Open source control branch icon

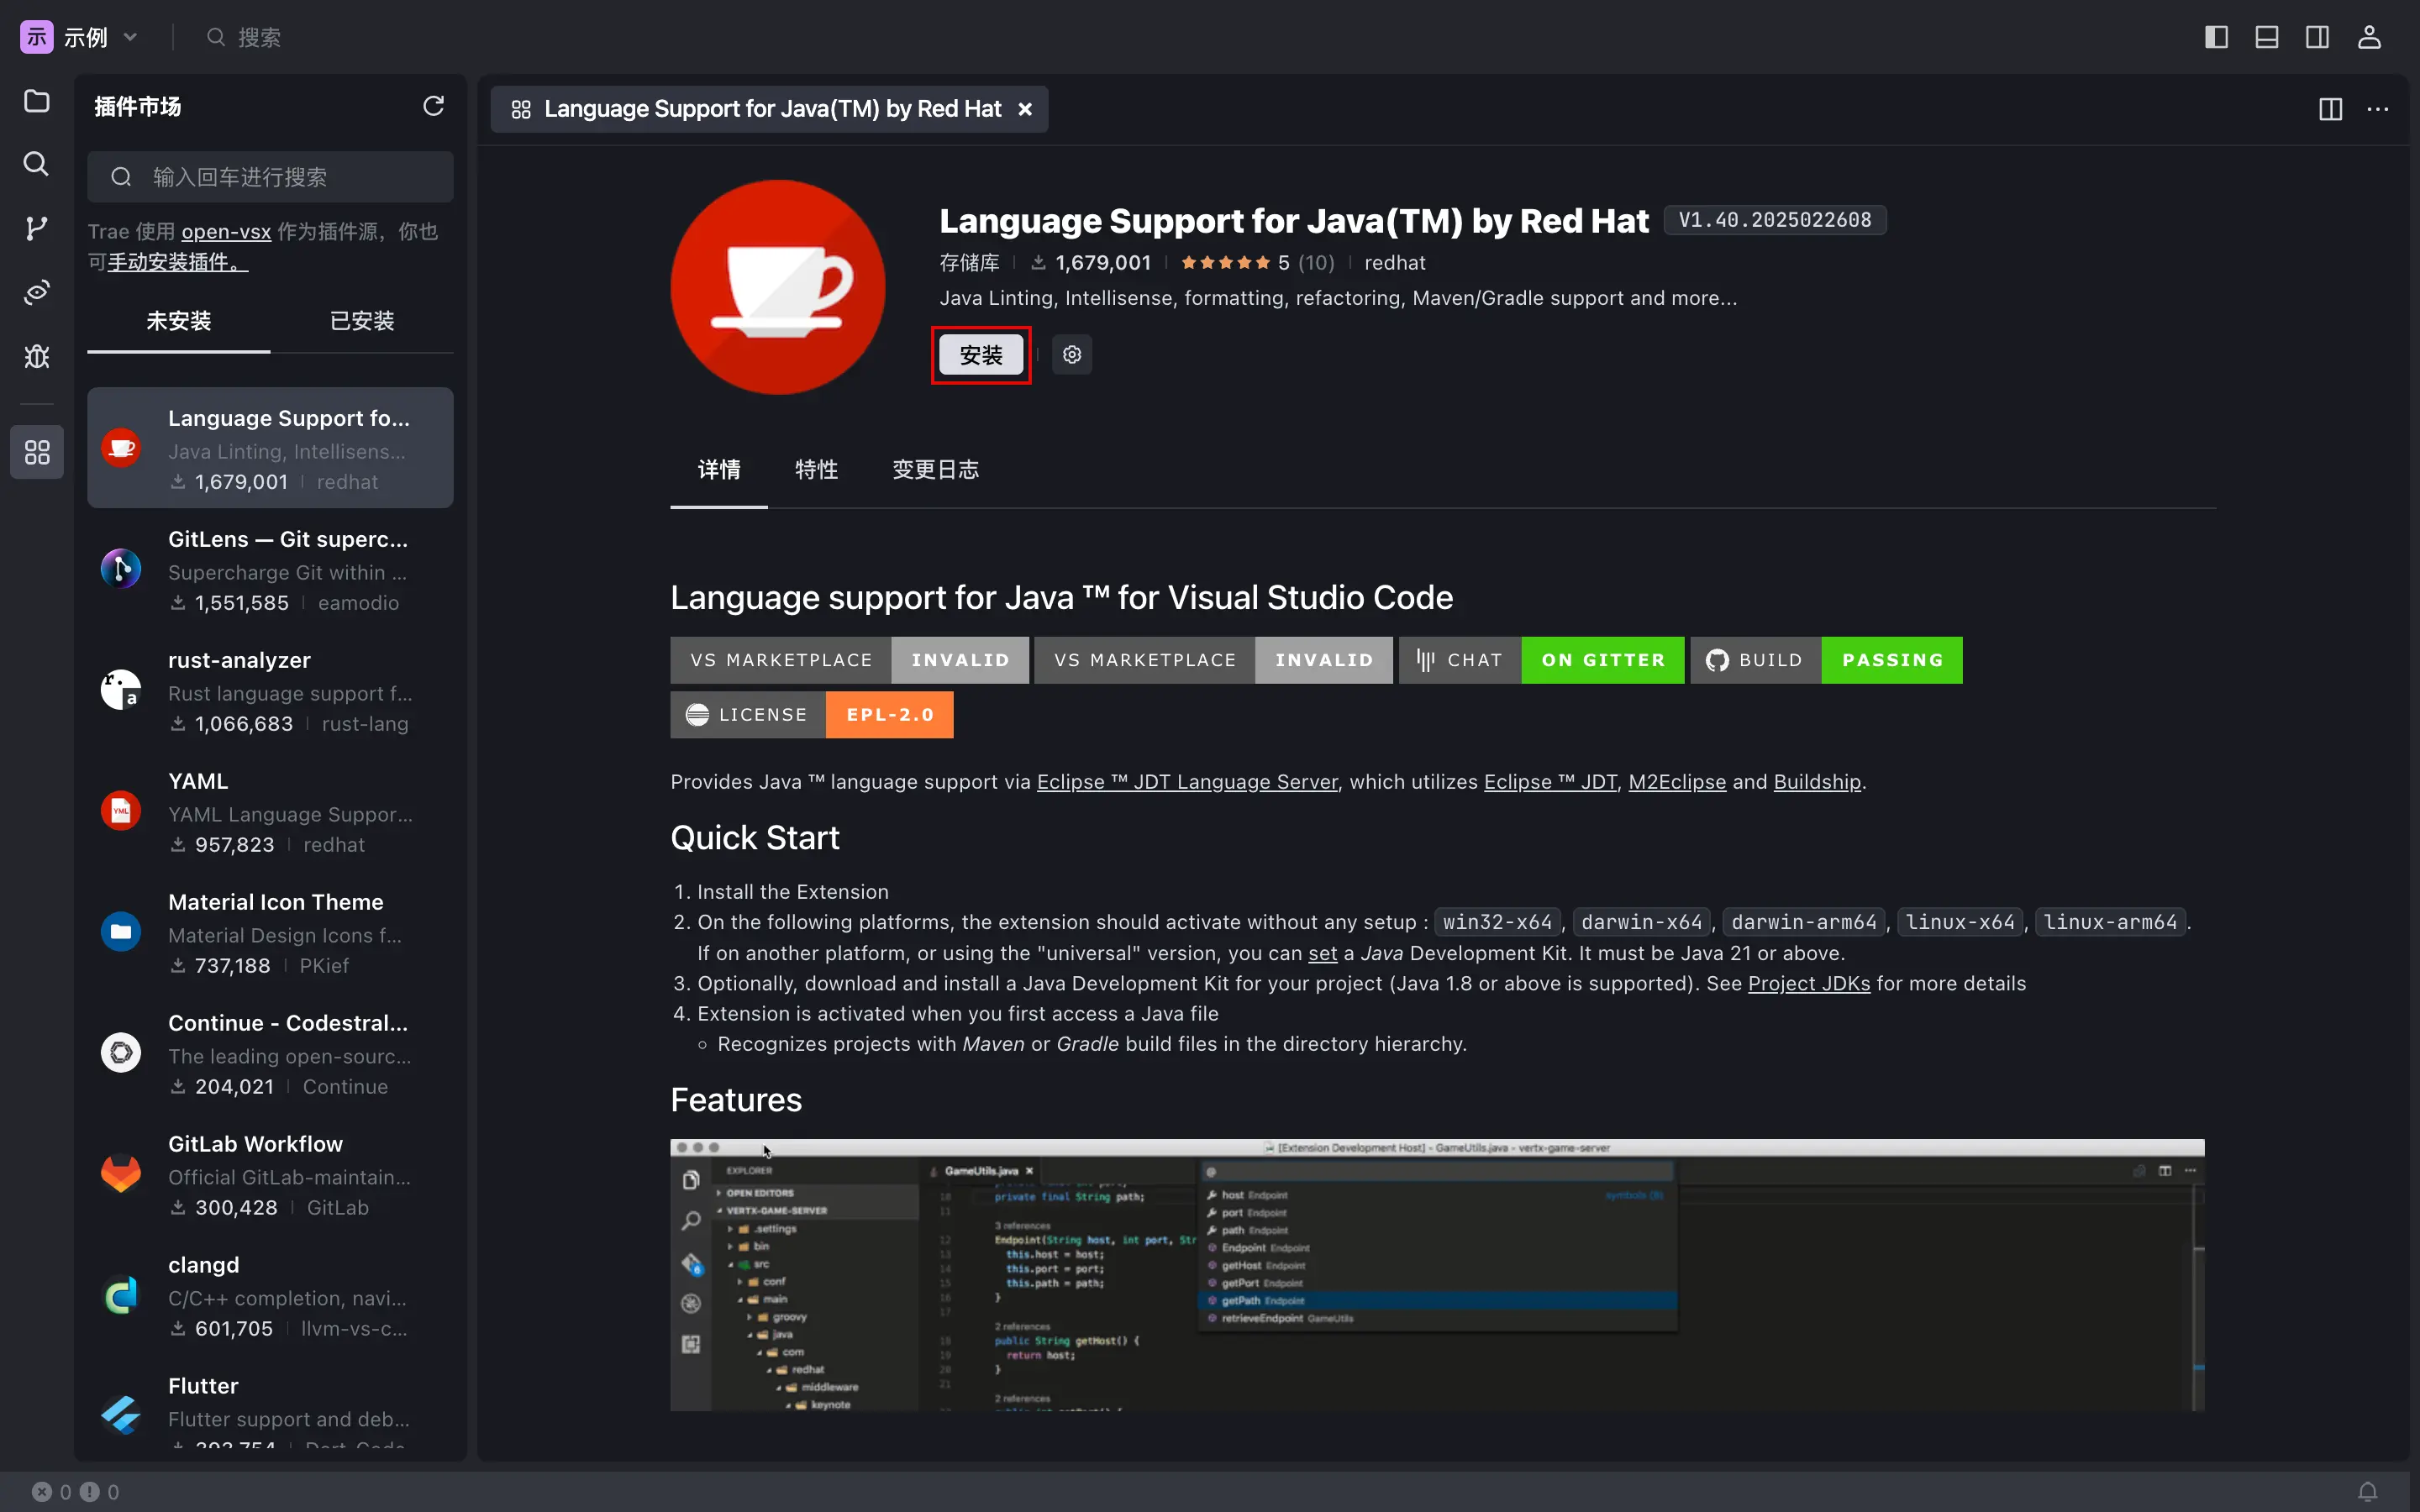click(x=37, y=228)
